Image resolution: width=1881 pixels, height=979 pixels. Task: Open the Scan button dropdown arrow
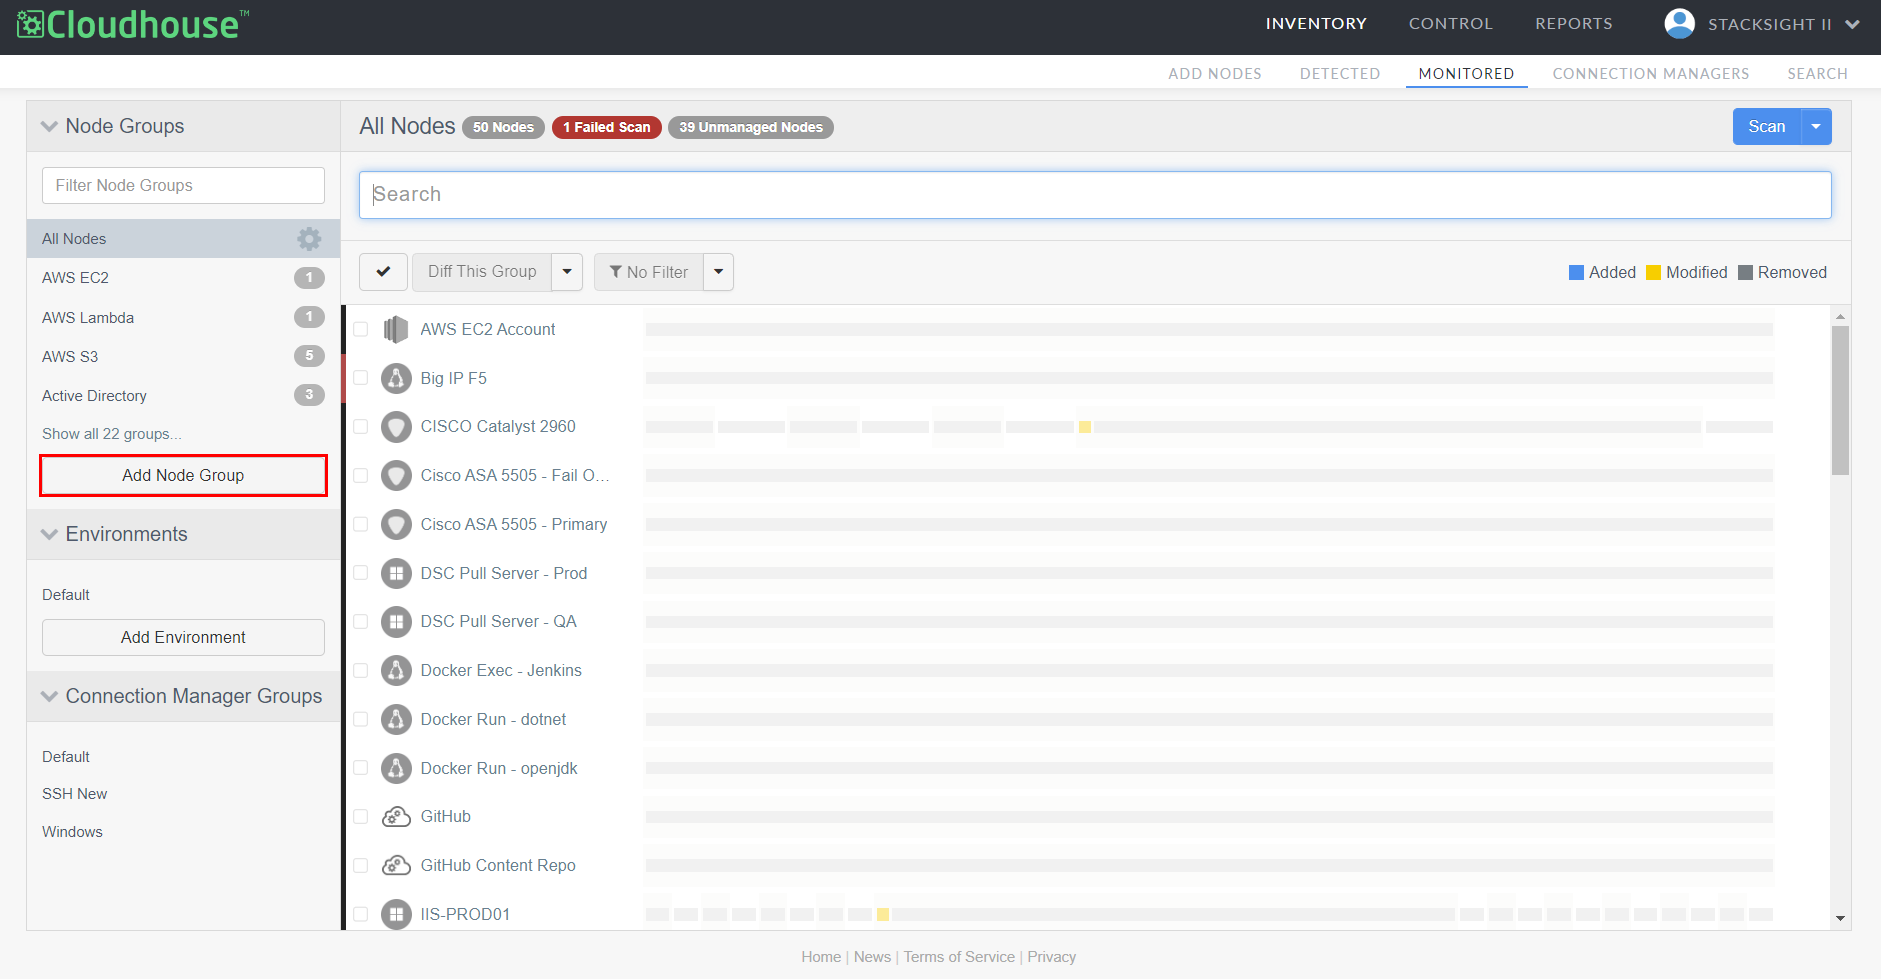coord(1816,127)
